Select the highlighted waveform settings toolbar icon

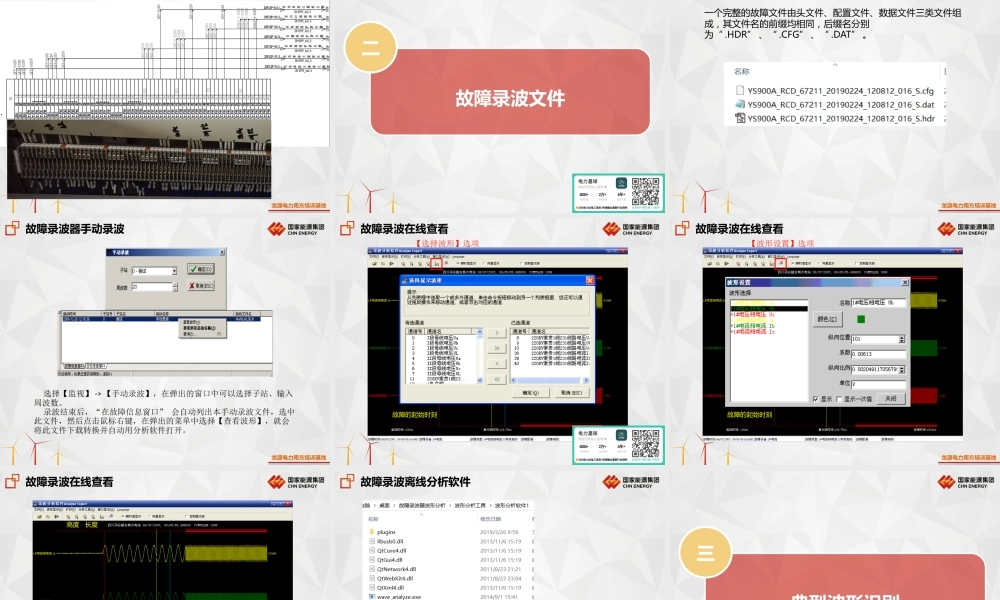[780, 262]
